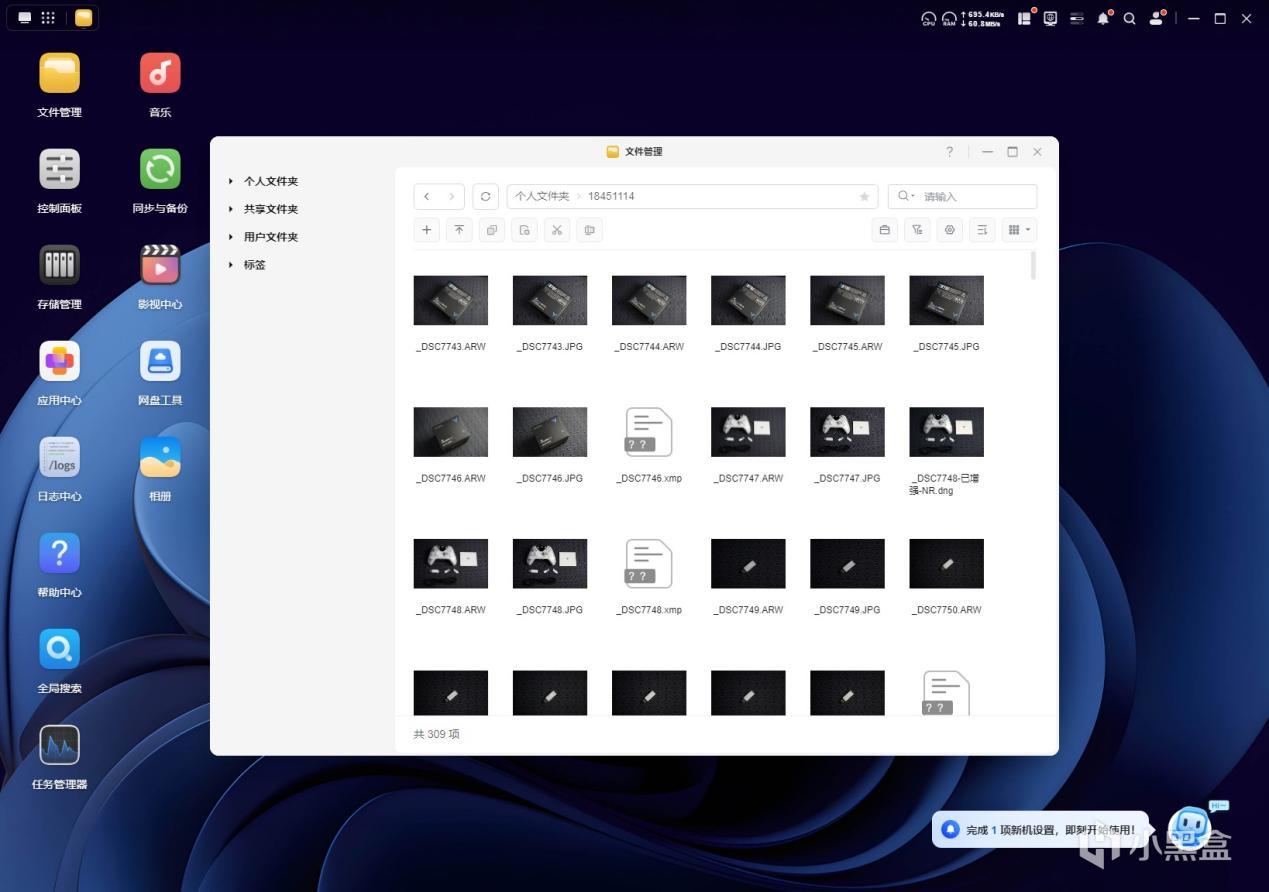Launch the 音乐 music app
The height and width of the screenshot is (892, 1269).
point(160,74)
